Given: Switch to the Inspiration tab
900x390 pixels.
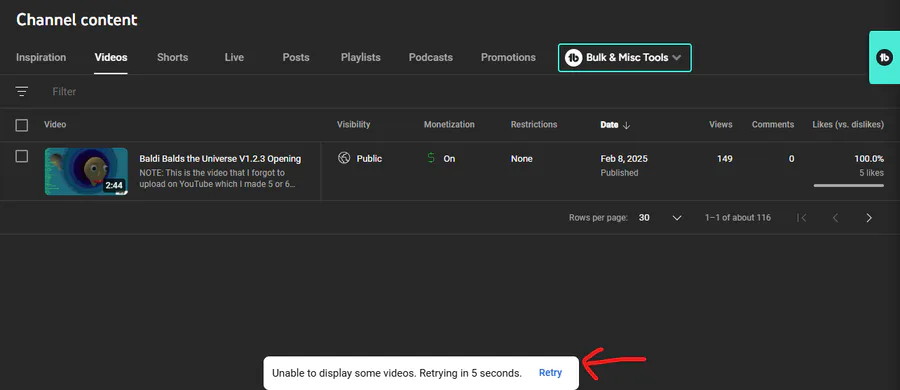Looking at the screenshot, I should coord(41,57).
